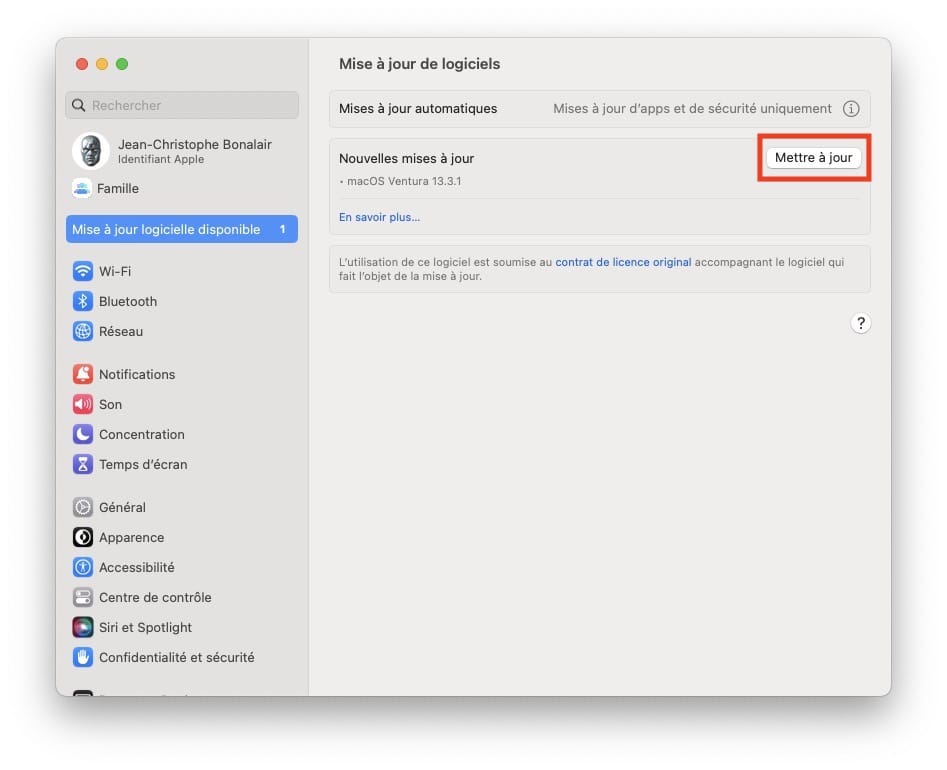The width and height of the screenshot is (947, 770).
Task: Click the Mettre à jour button
Action: tap(814, 158)
